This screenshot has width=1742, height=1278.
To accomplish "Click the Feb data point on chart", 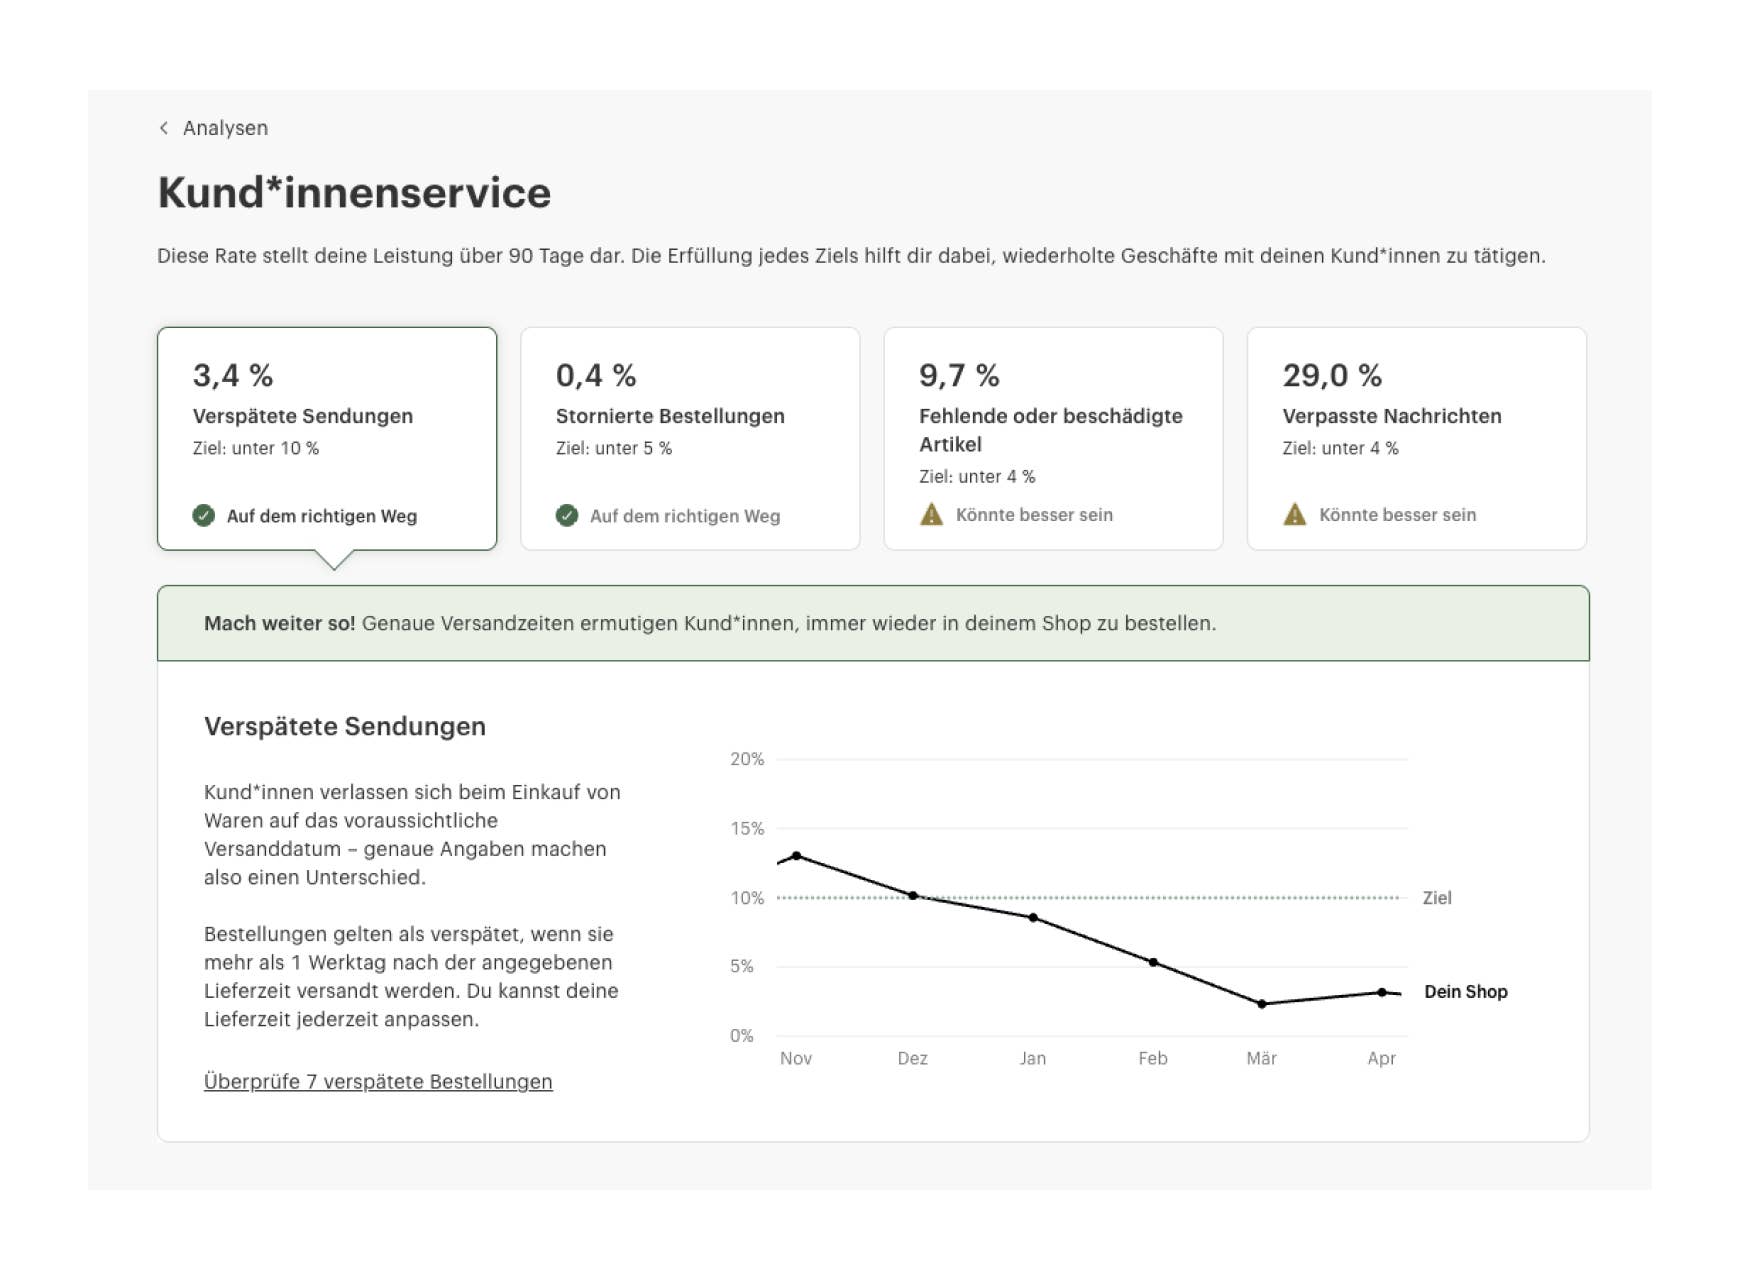I will pos(1153,963).
